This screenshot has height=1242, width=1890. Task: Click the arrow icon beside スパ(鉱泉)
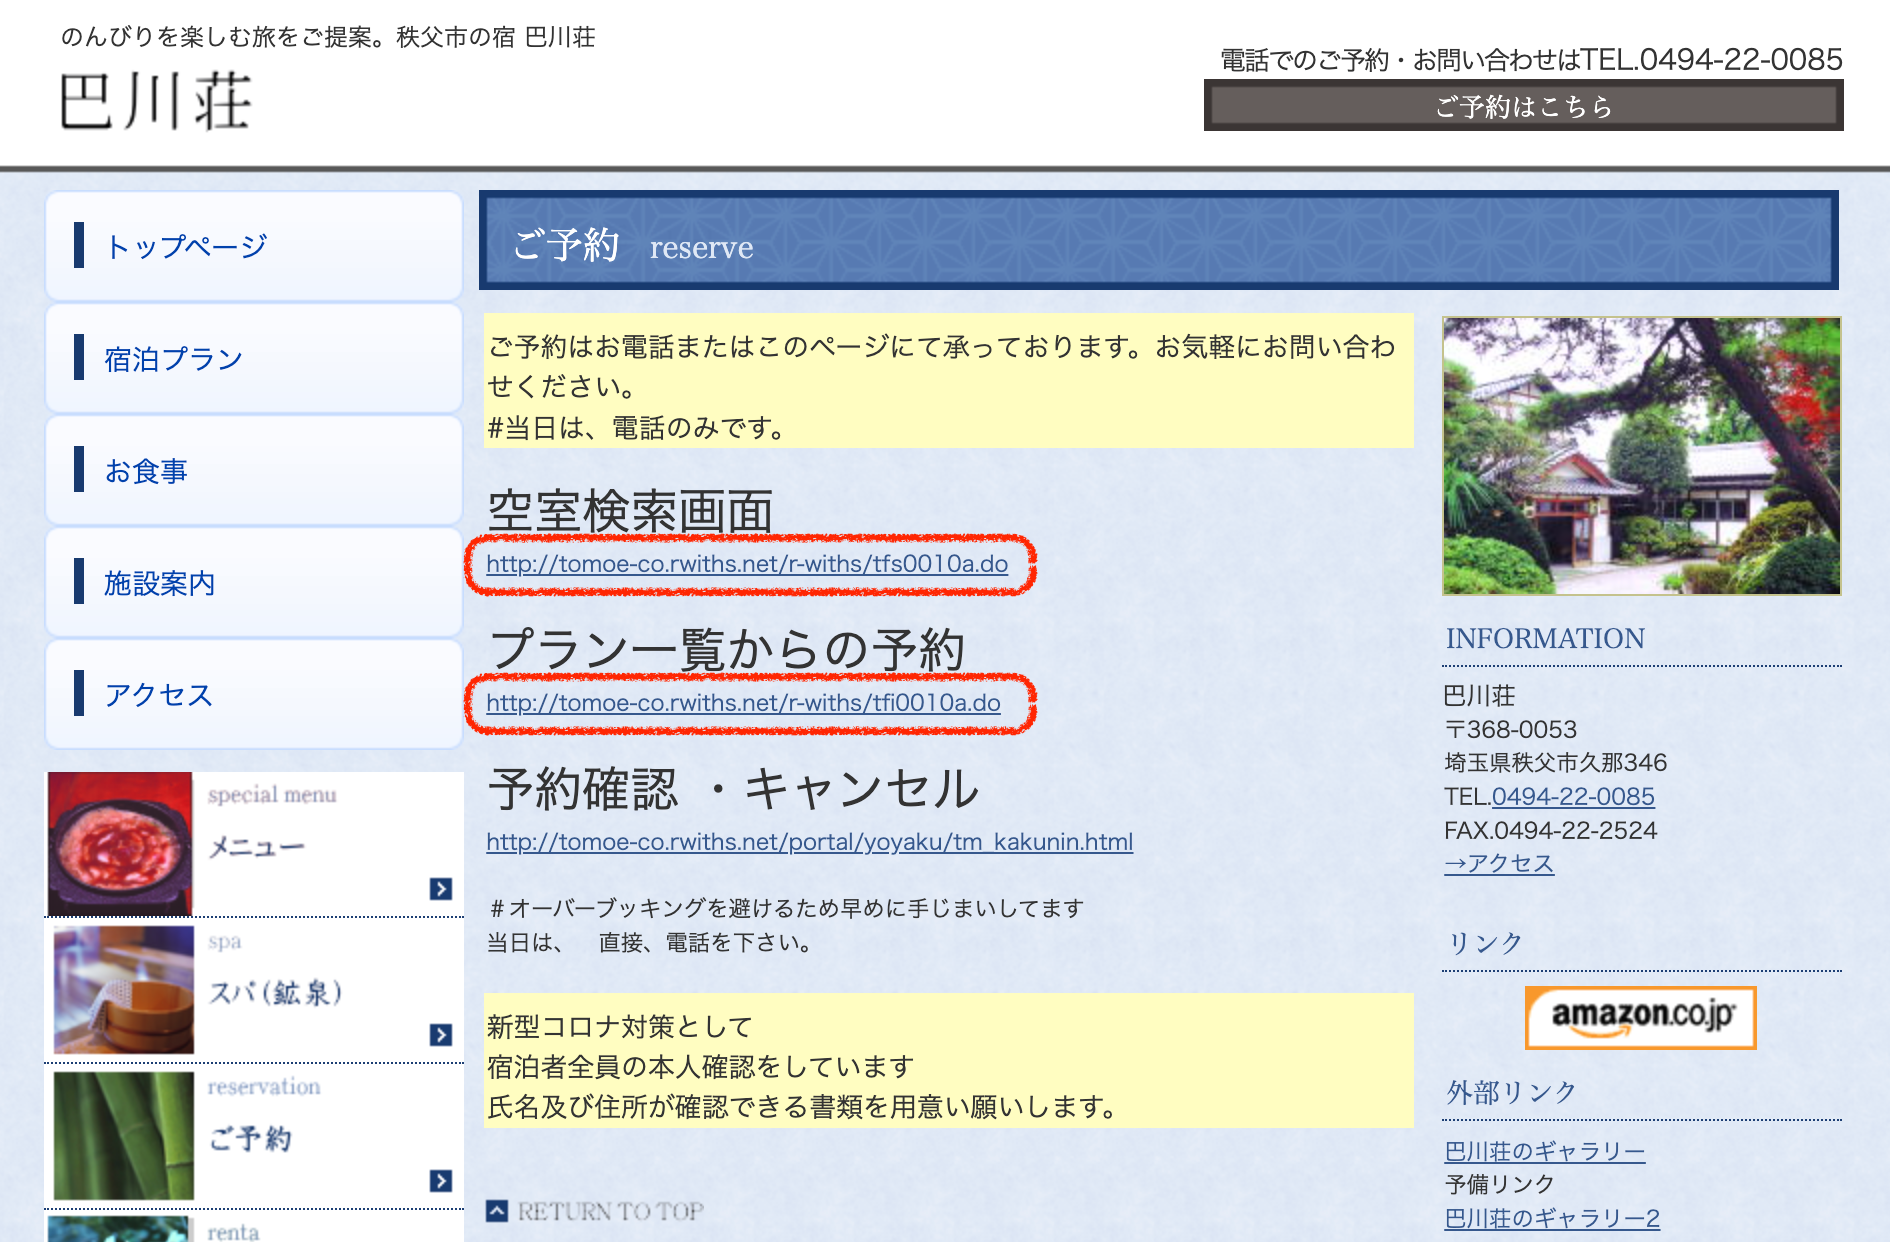(441, 1034)
